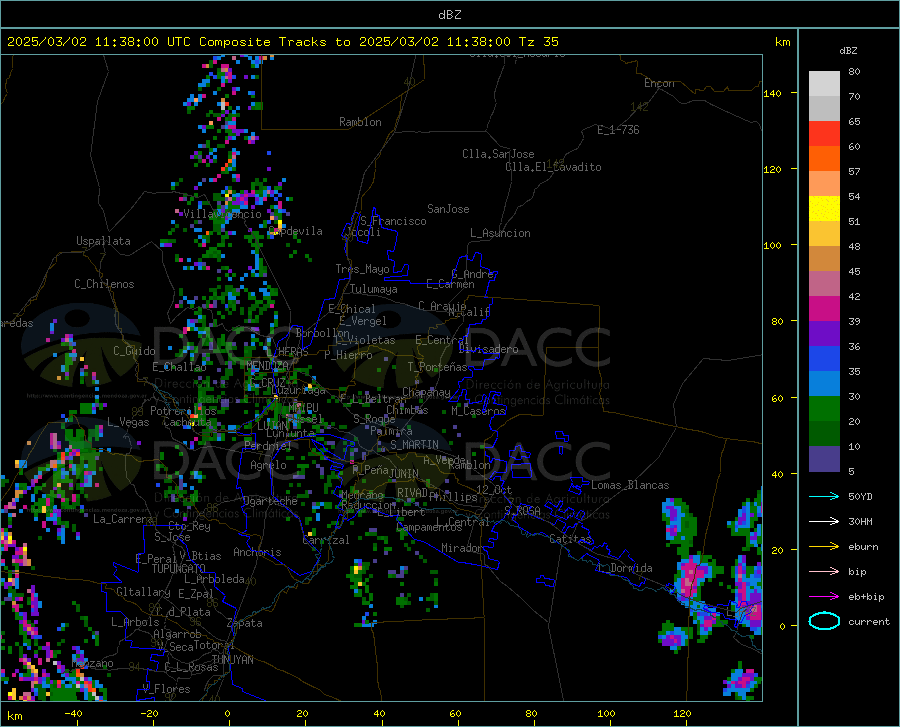Click the blue 36 dBZ legend swatch
Image resolution: width=900 pixels, height=727 pixels.
[x=824, y=358]
